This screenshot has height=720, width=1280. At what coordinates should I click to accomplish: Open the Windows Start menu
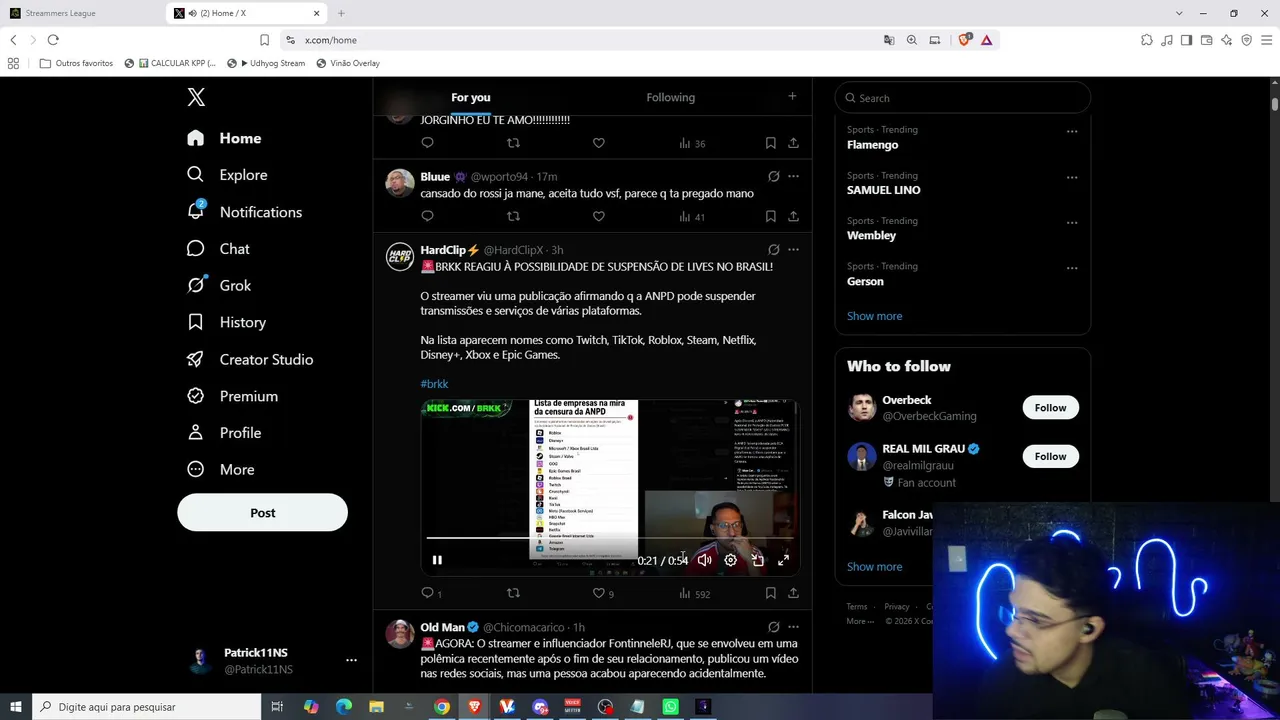pos(16,707)
